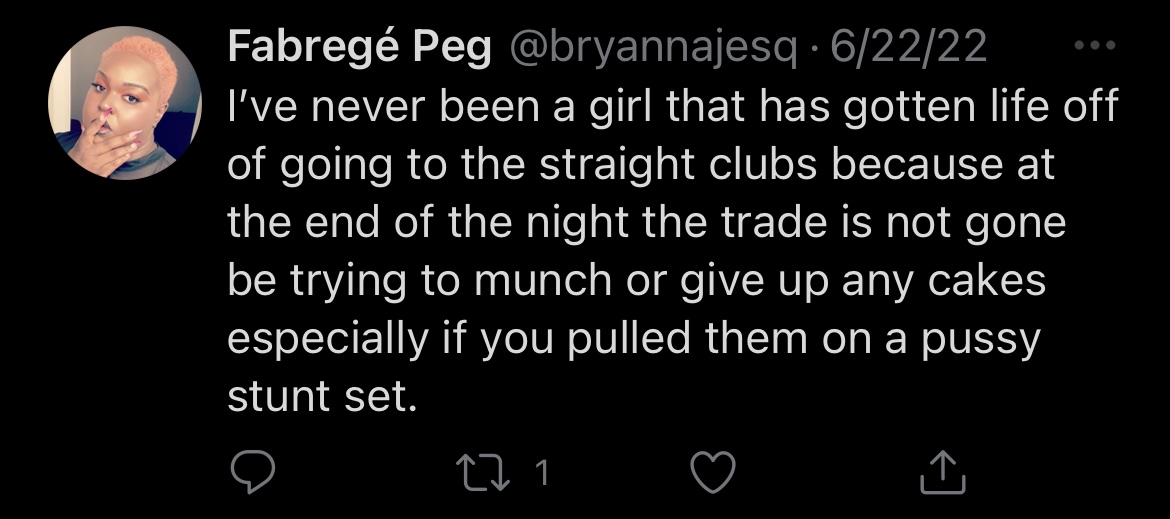
Task: Tap the final words "stunt set."
Action: pos(322,396)
